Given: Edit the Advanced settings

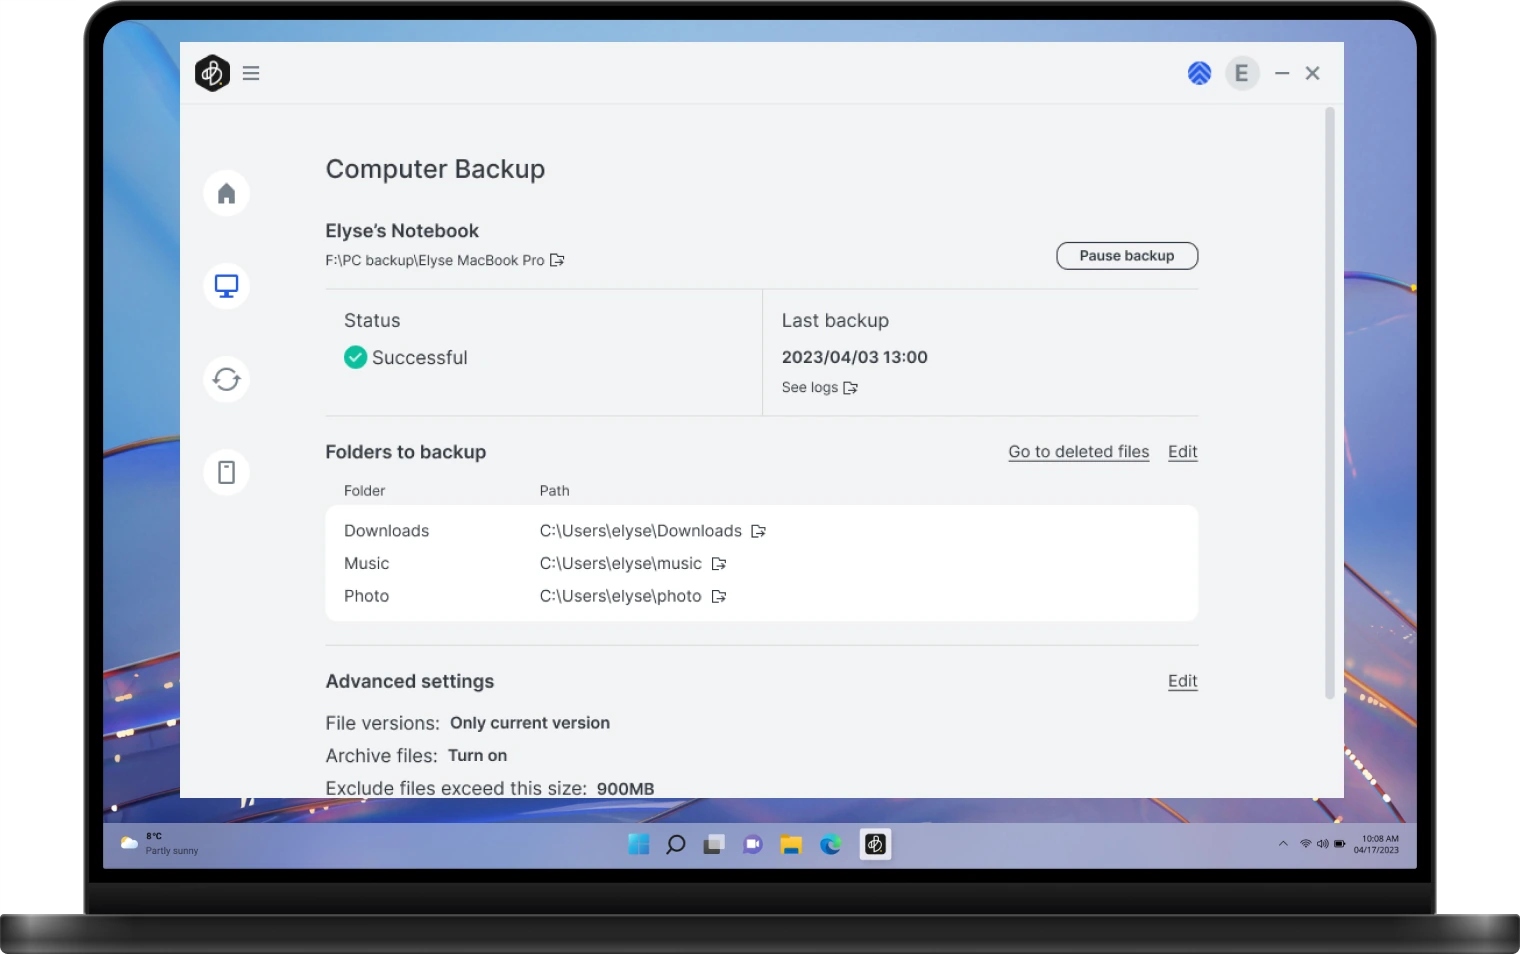Looking at the screenshot, I should coord(1183,681).
